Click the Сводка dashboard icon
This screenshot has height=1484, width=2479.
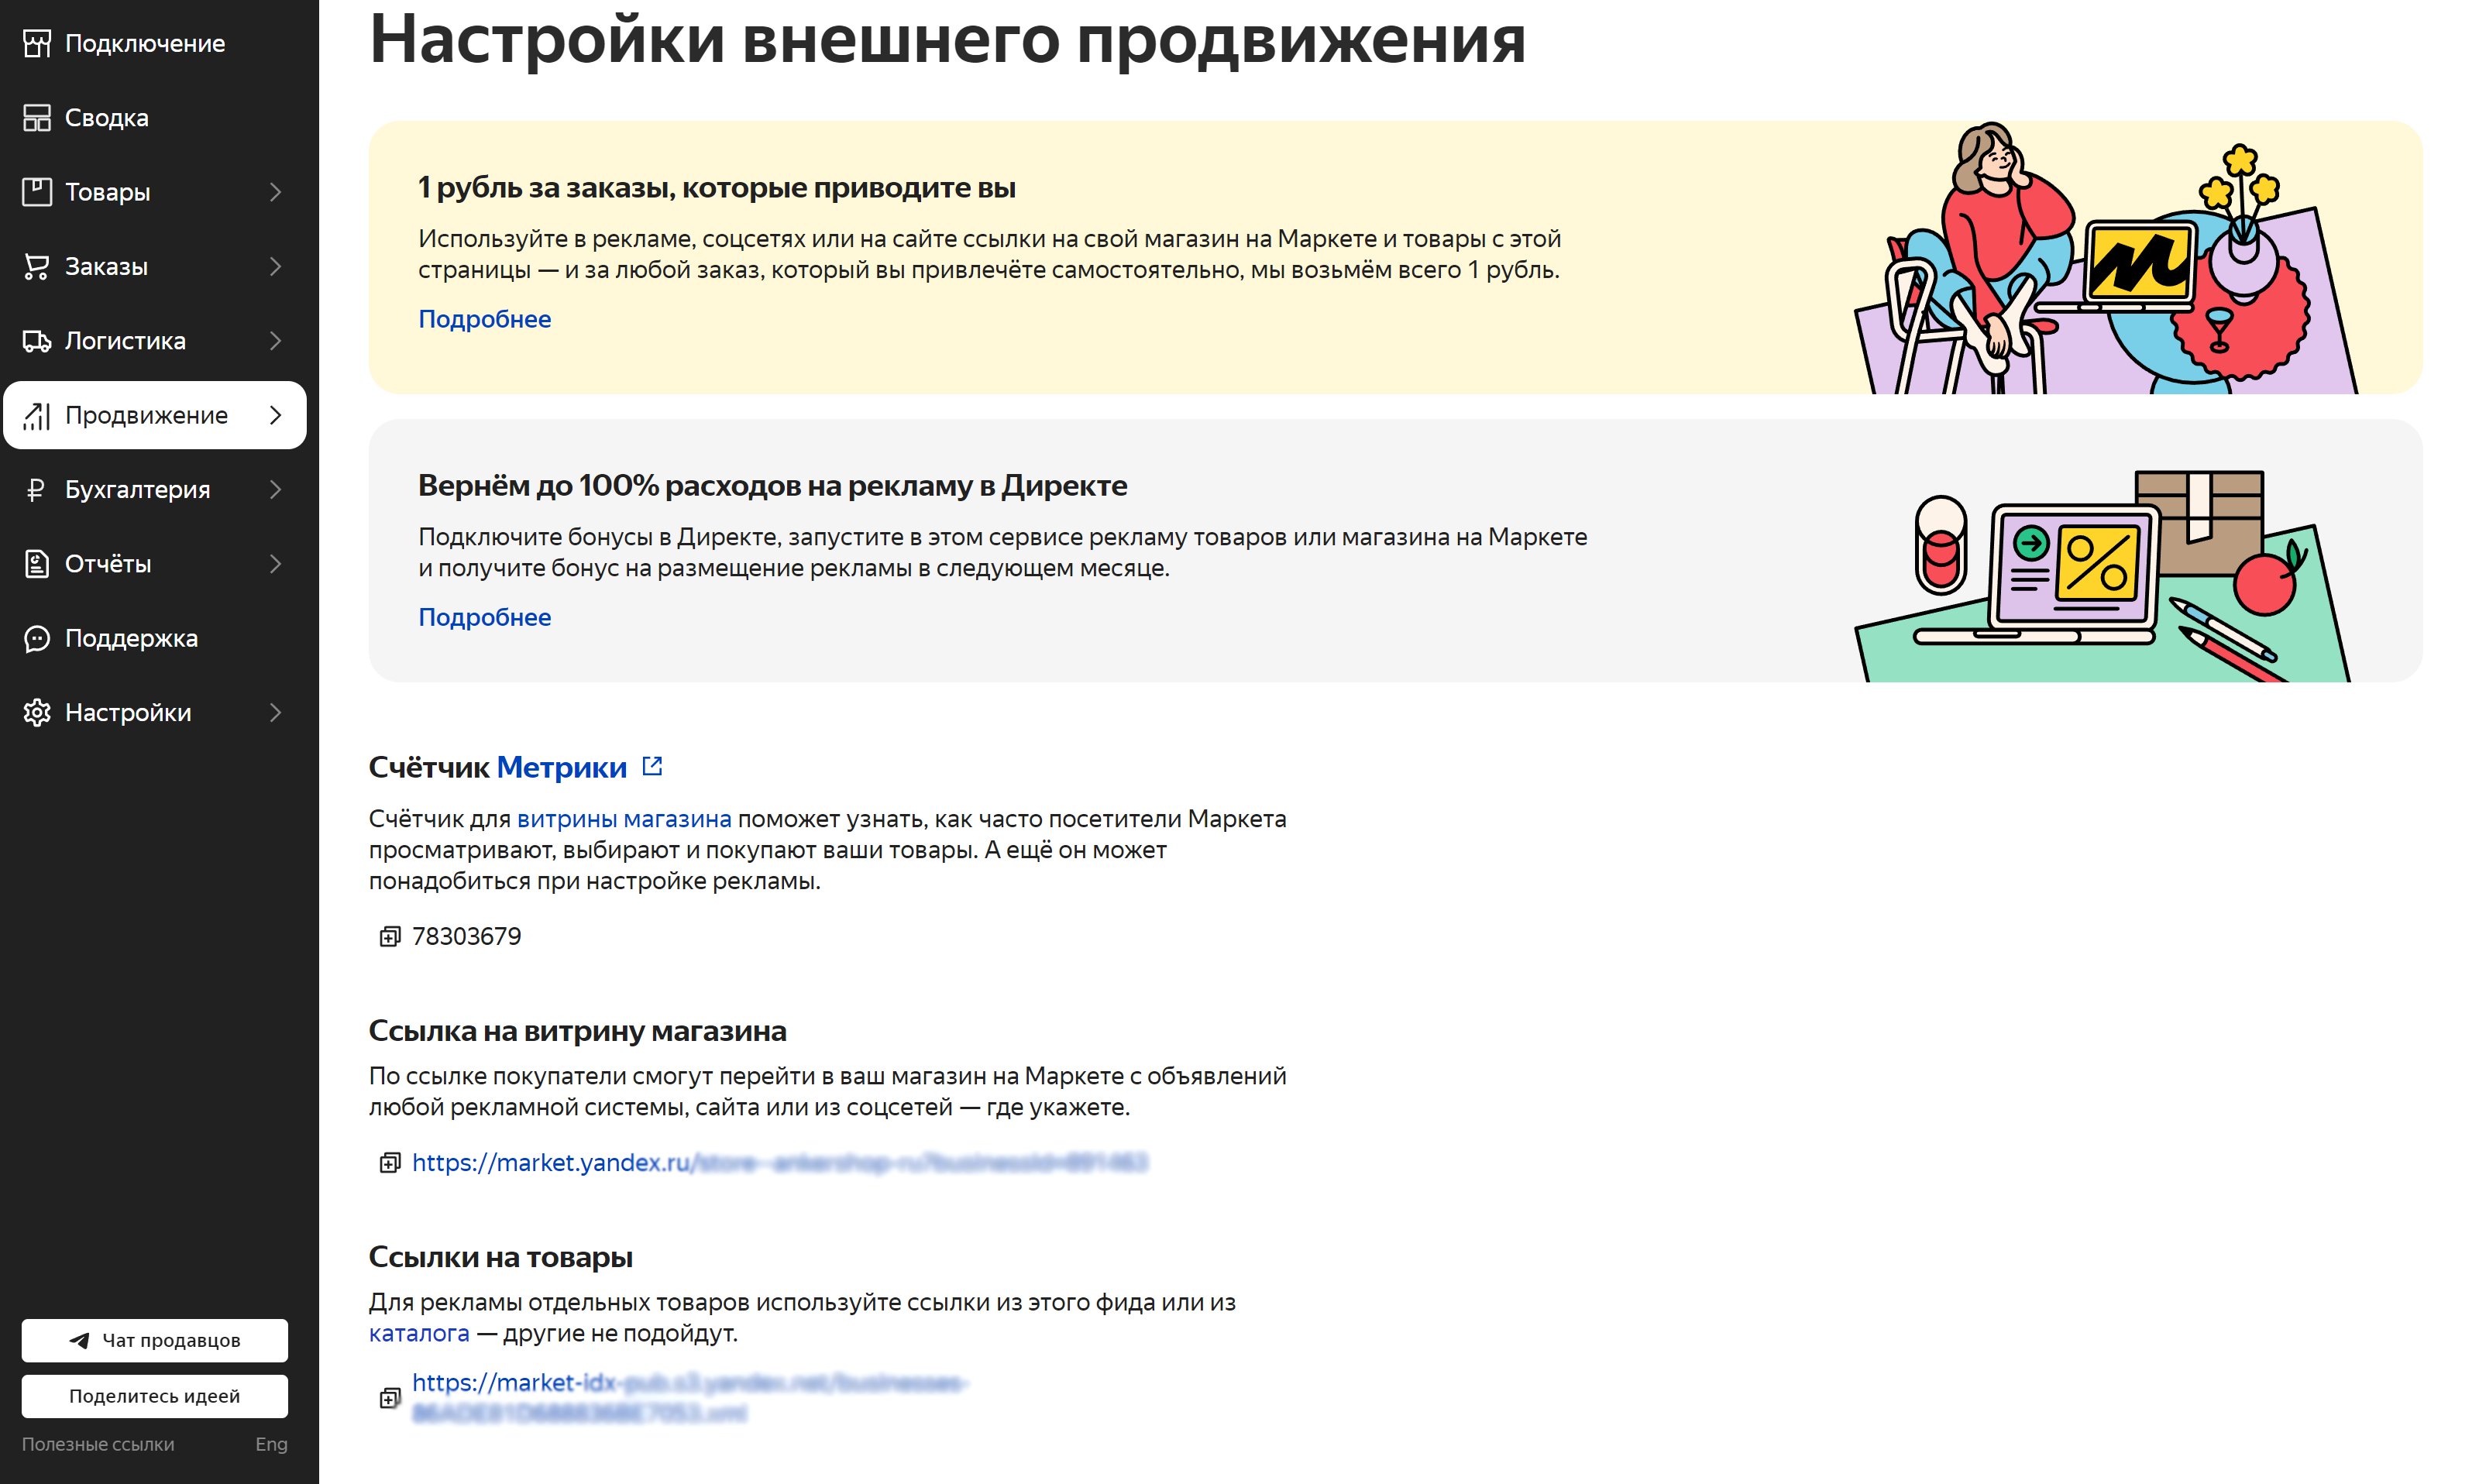37,118
